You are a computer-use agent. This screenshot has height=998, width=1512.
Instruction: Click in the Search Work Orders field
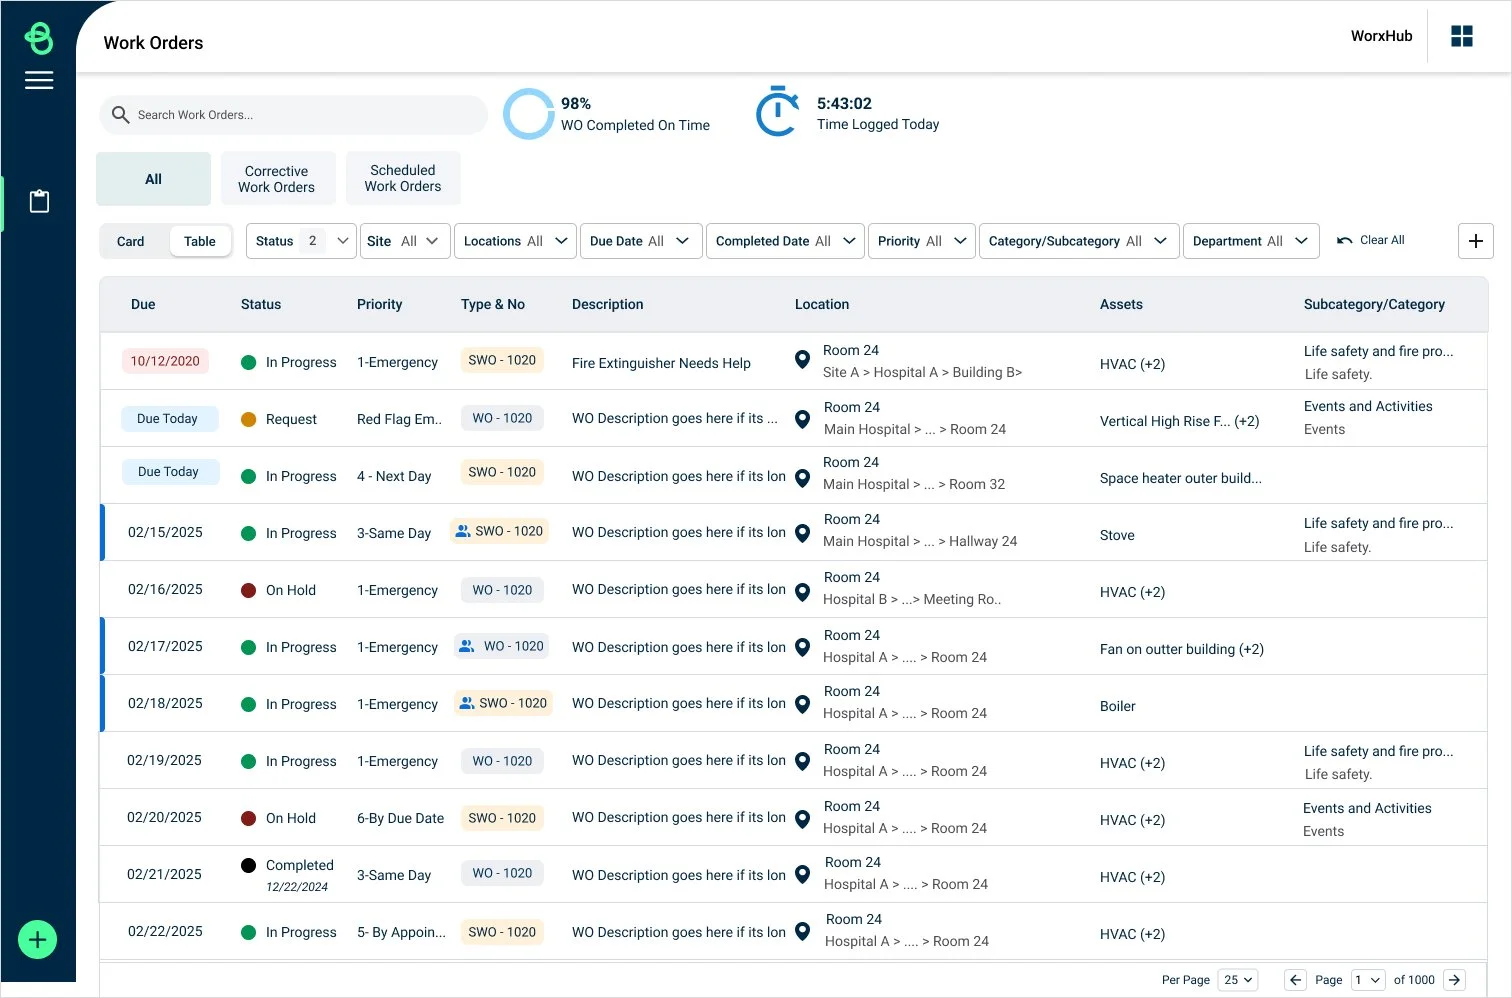point(293,115)
